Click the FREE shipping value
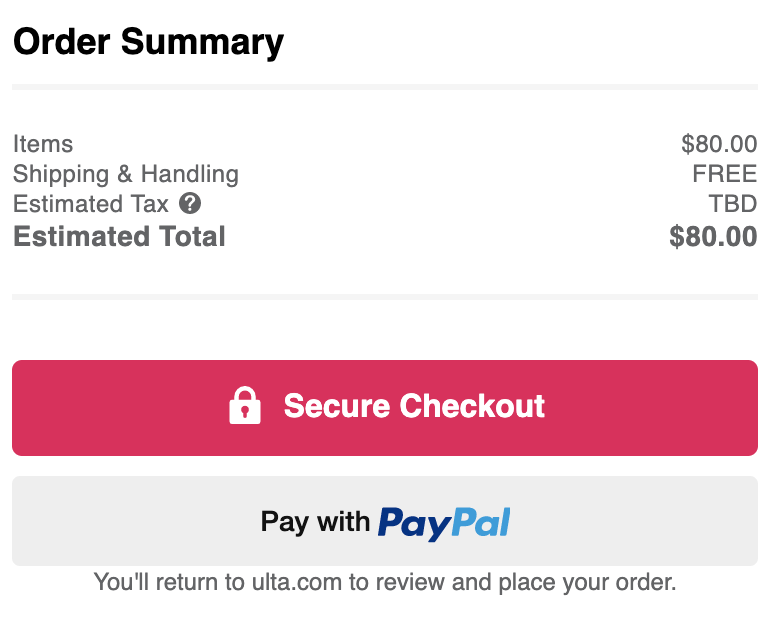Image resolution: width=778 pixels, height=624 pixels. 725,174
